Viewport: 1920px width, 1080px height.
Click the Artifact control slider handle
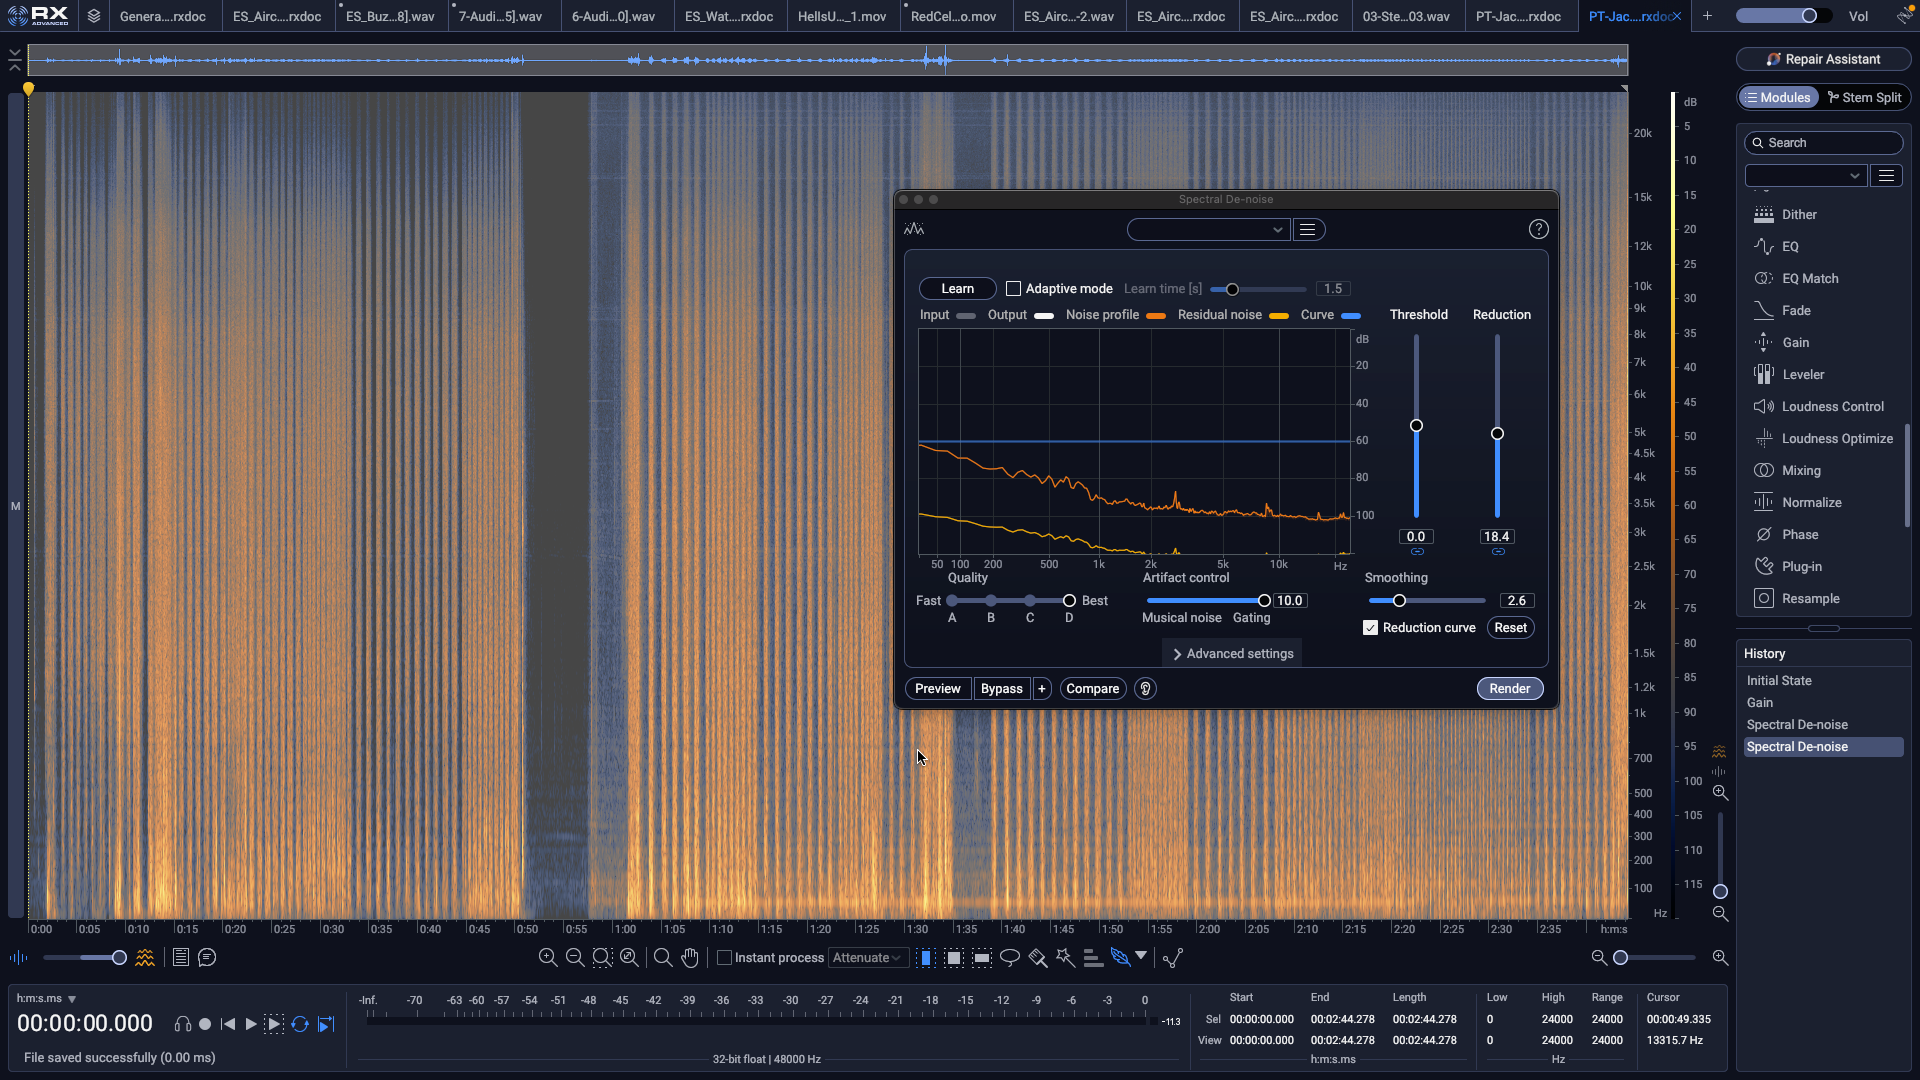coord(1264,601)
